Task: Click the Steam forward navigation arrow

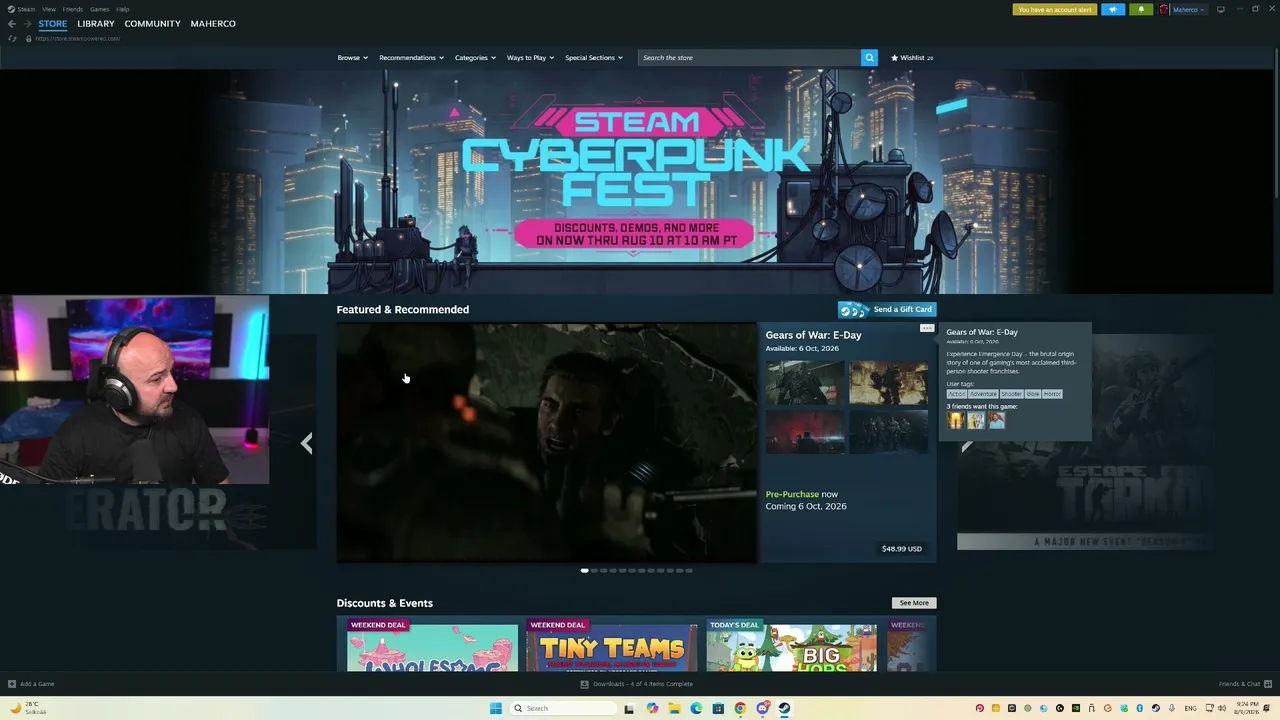Action: point(27,24)
